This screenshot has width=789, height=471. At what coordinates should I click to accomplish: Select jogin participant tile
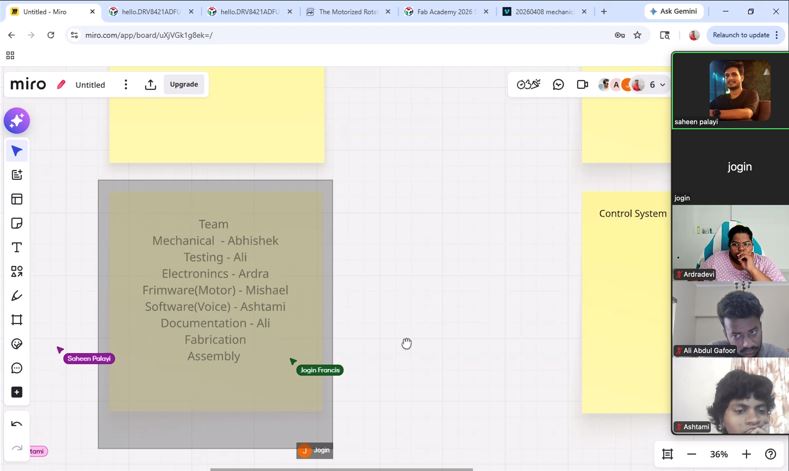(x=731, y=167)
